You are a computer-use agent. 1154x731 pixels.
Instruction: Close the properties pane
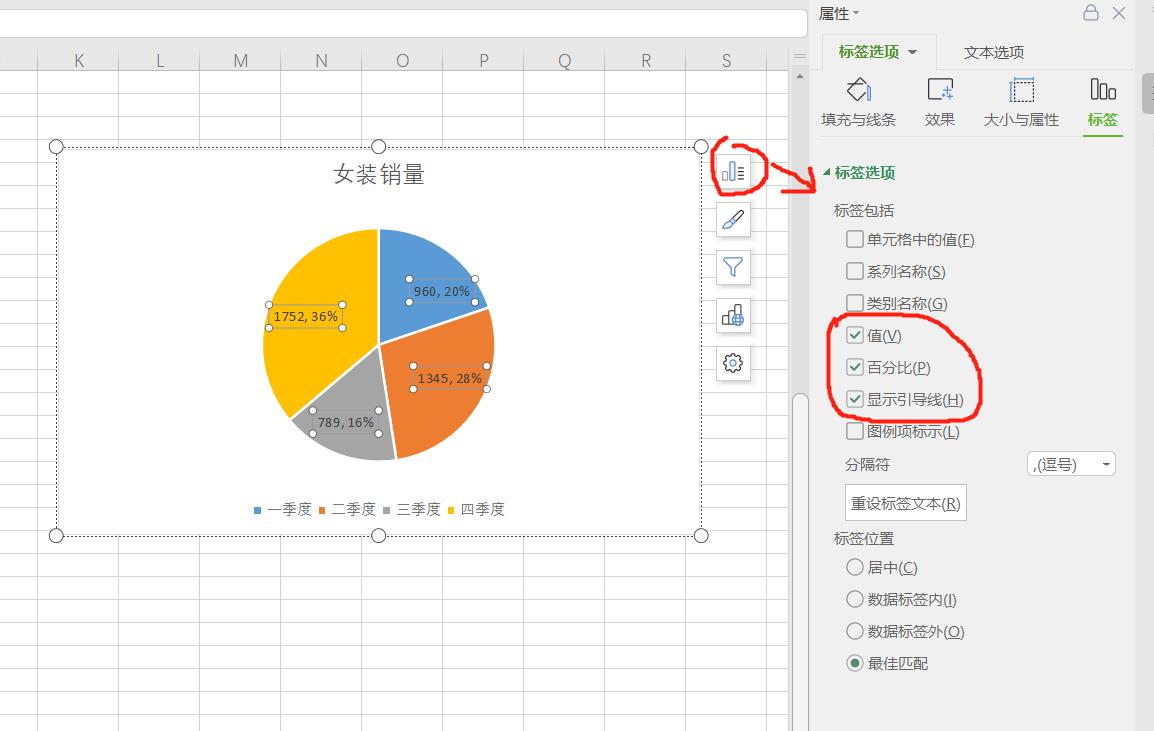click(x=1119, y=13)
